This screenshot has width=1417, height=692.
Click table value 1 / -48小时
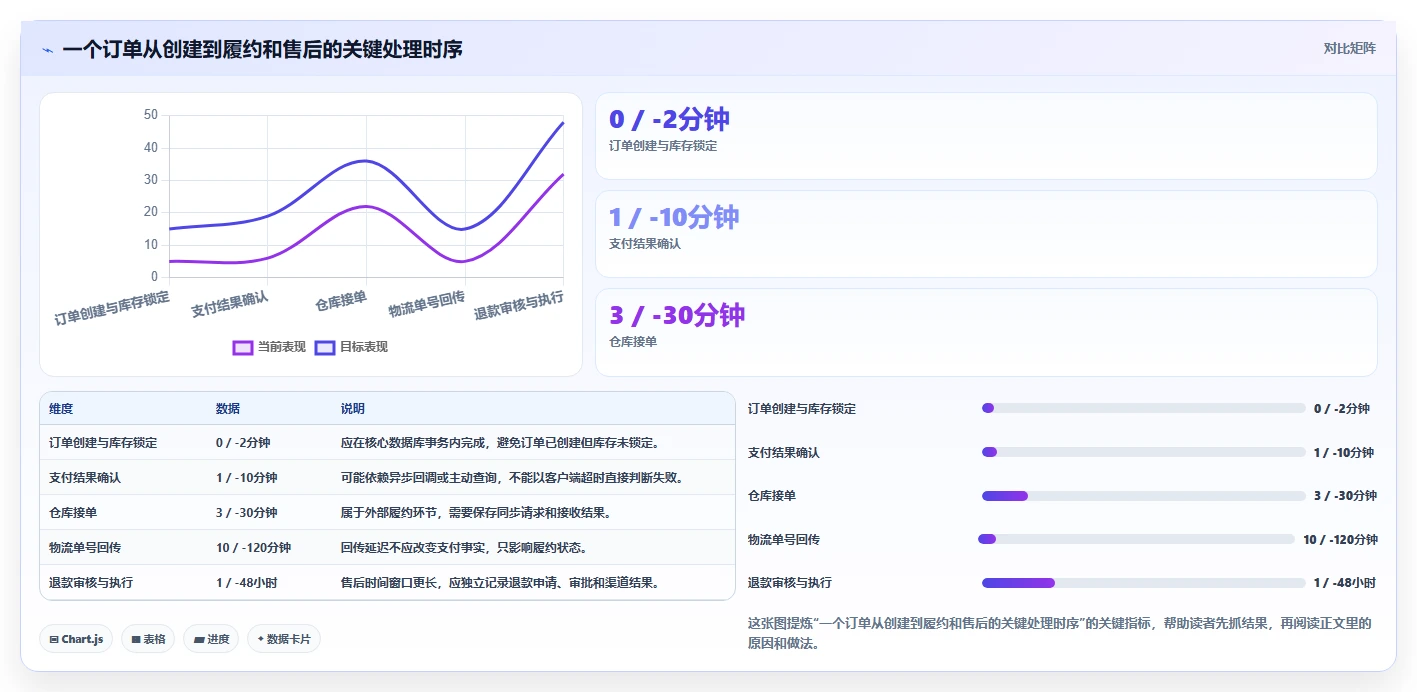247,582
